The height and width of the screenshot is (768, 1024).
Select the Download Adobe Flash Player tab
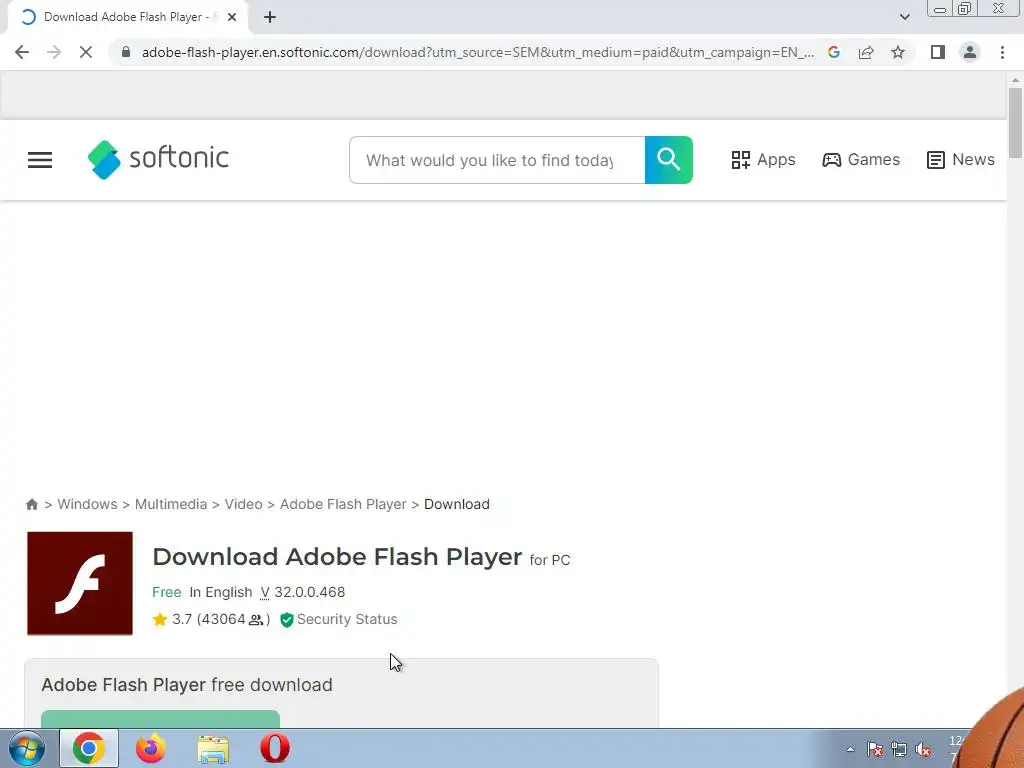click(x=128, y=17)
